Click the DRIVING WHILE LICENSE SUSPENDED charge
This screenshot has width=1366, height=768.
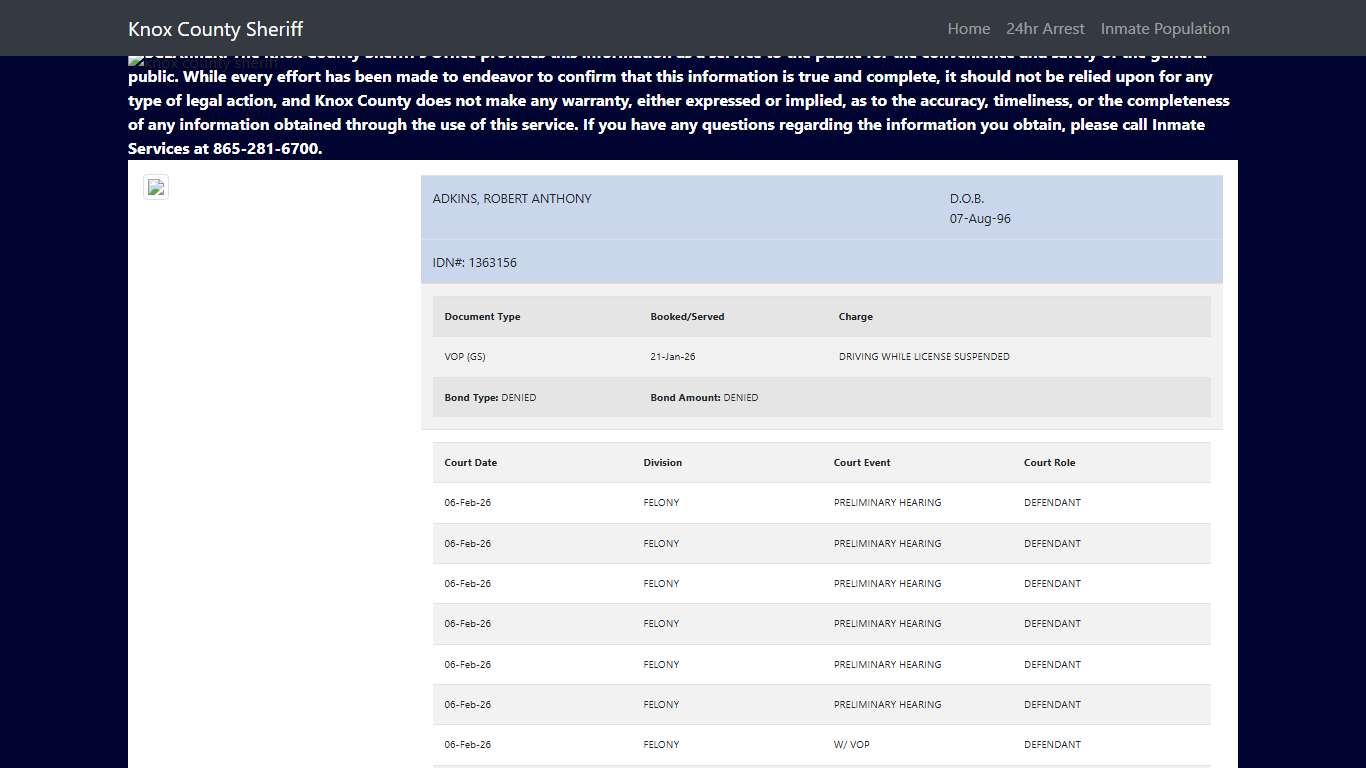point(924,356)
